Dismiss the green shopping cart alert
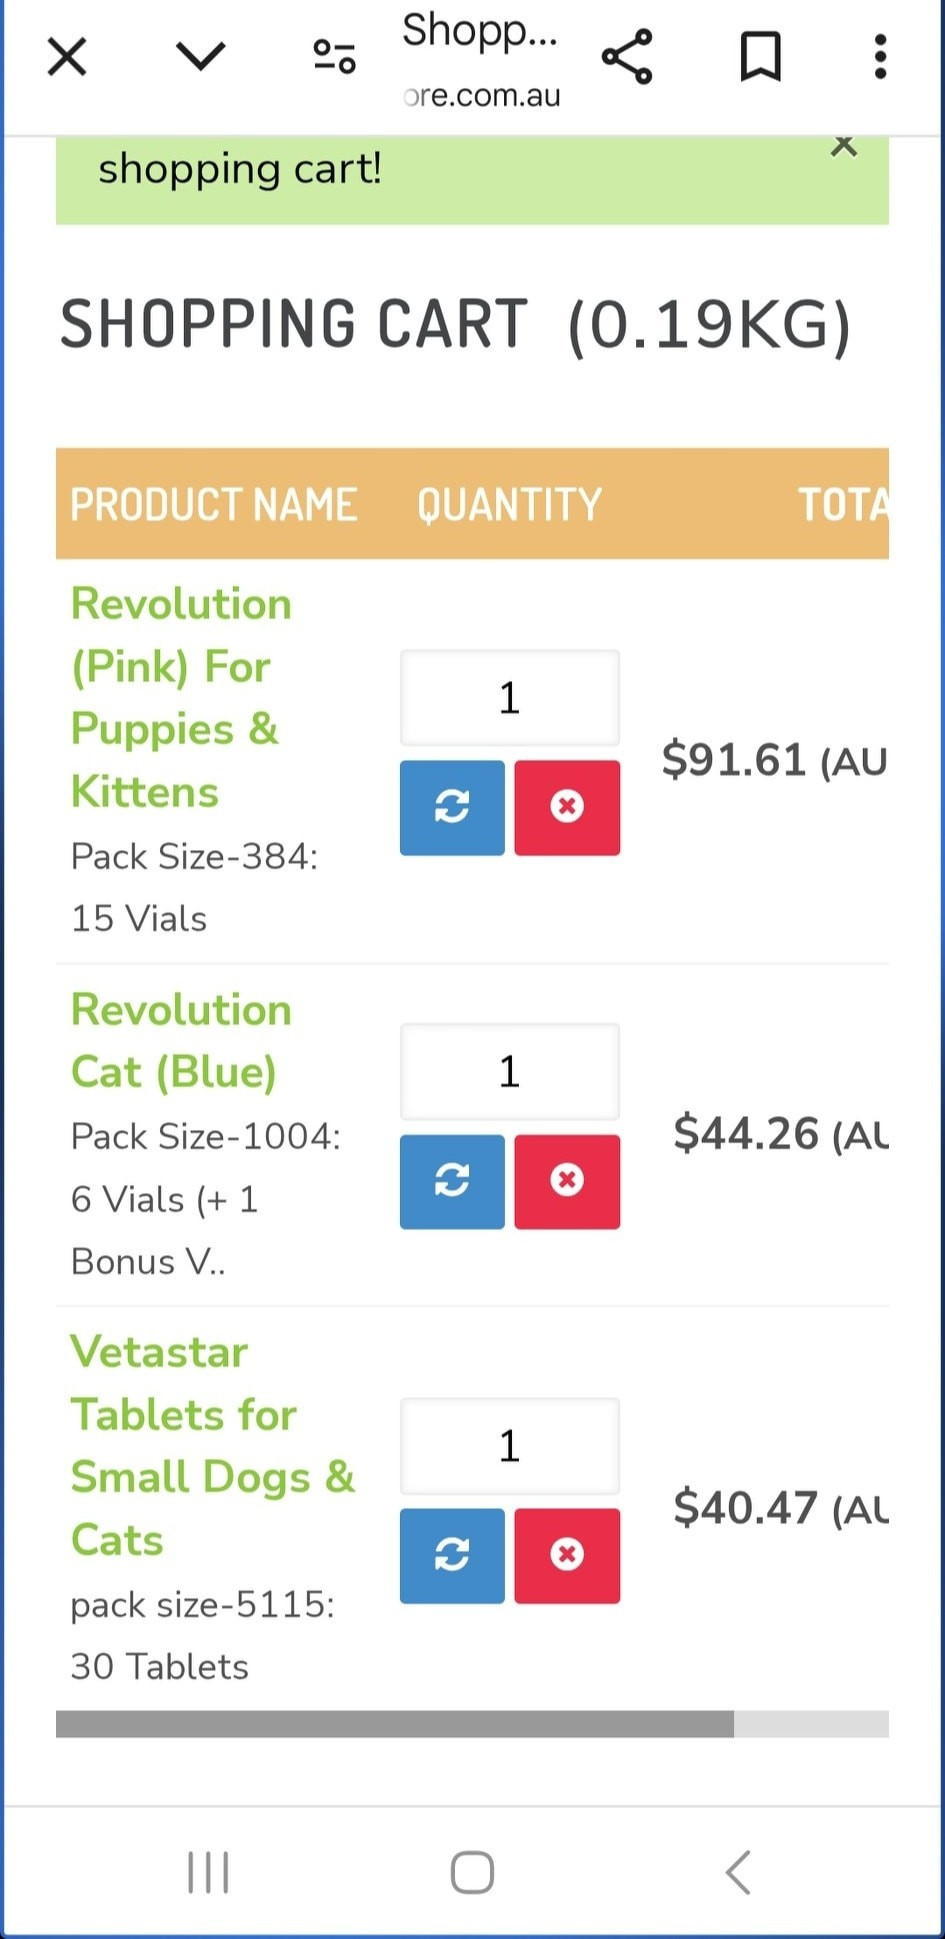This screenshot has height=1939, width=945. 844,147
